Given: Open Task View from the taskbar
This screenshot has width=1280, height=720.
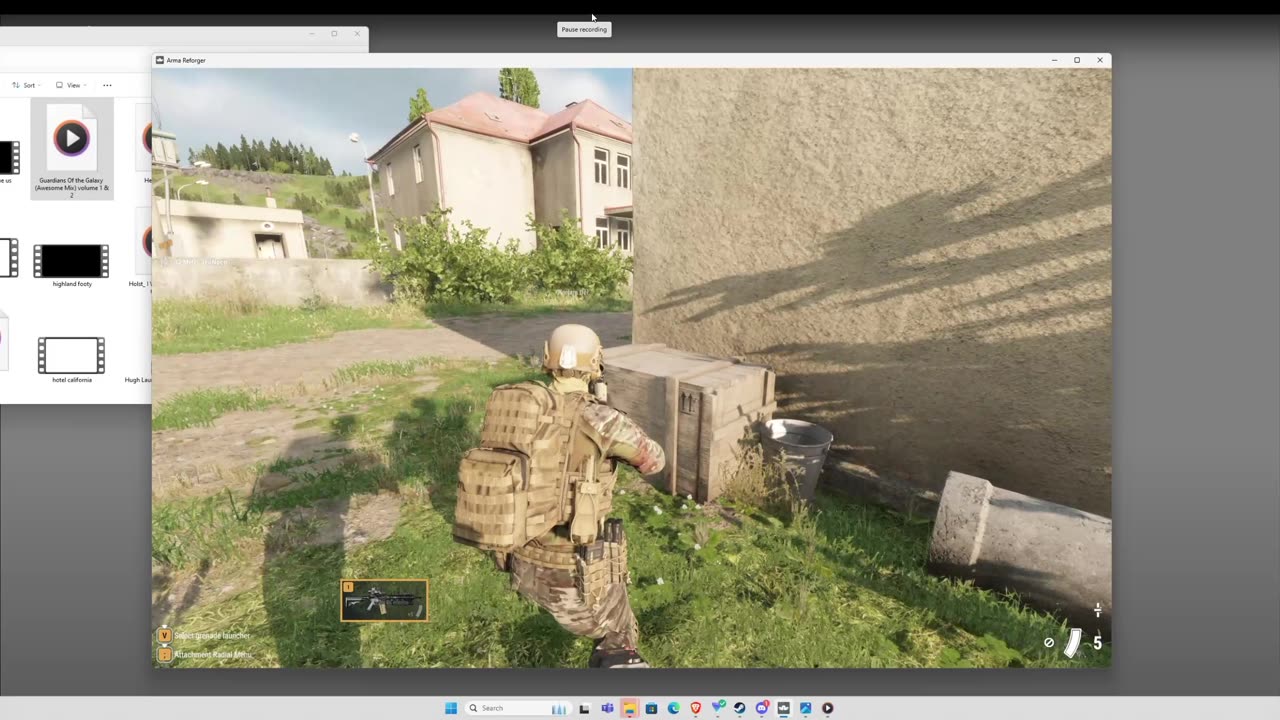Looking at the screenshot, I should (x=584, y=708).
